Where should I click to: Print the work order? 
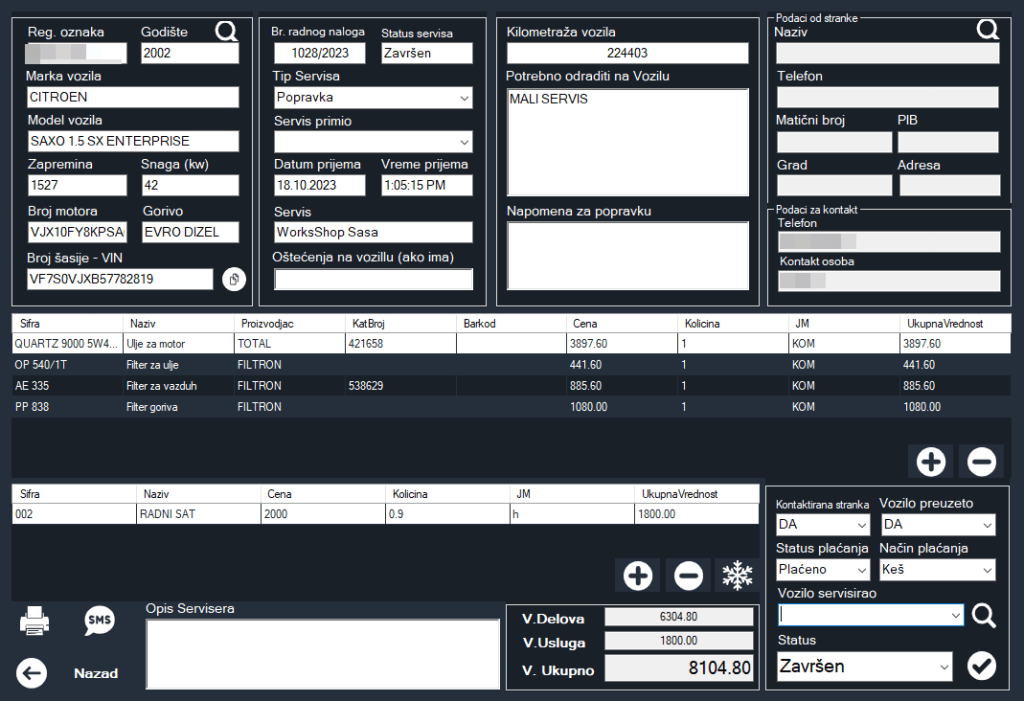(34, 622)
